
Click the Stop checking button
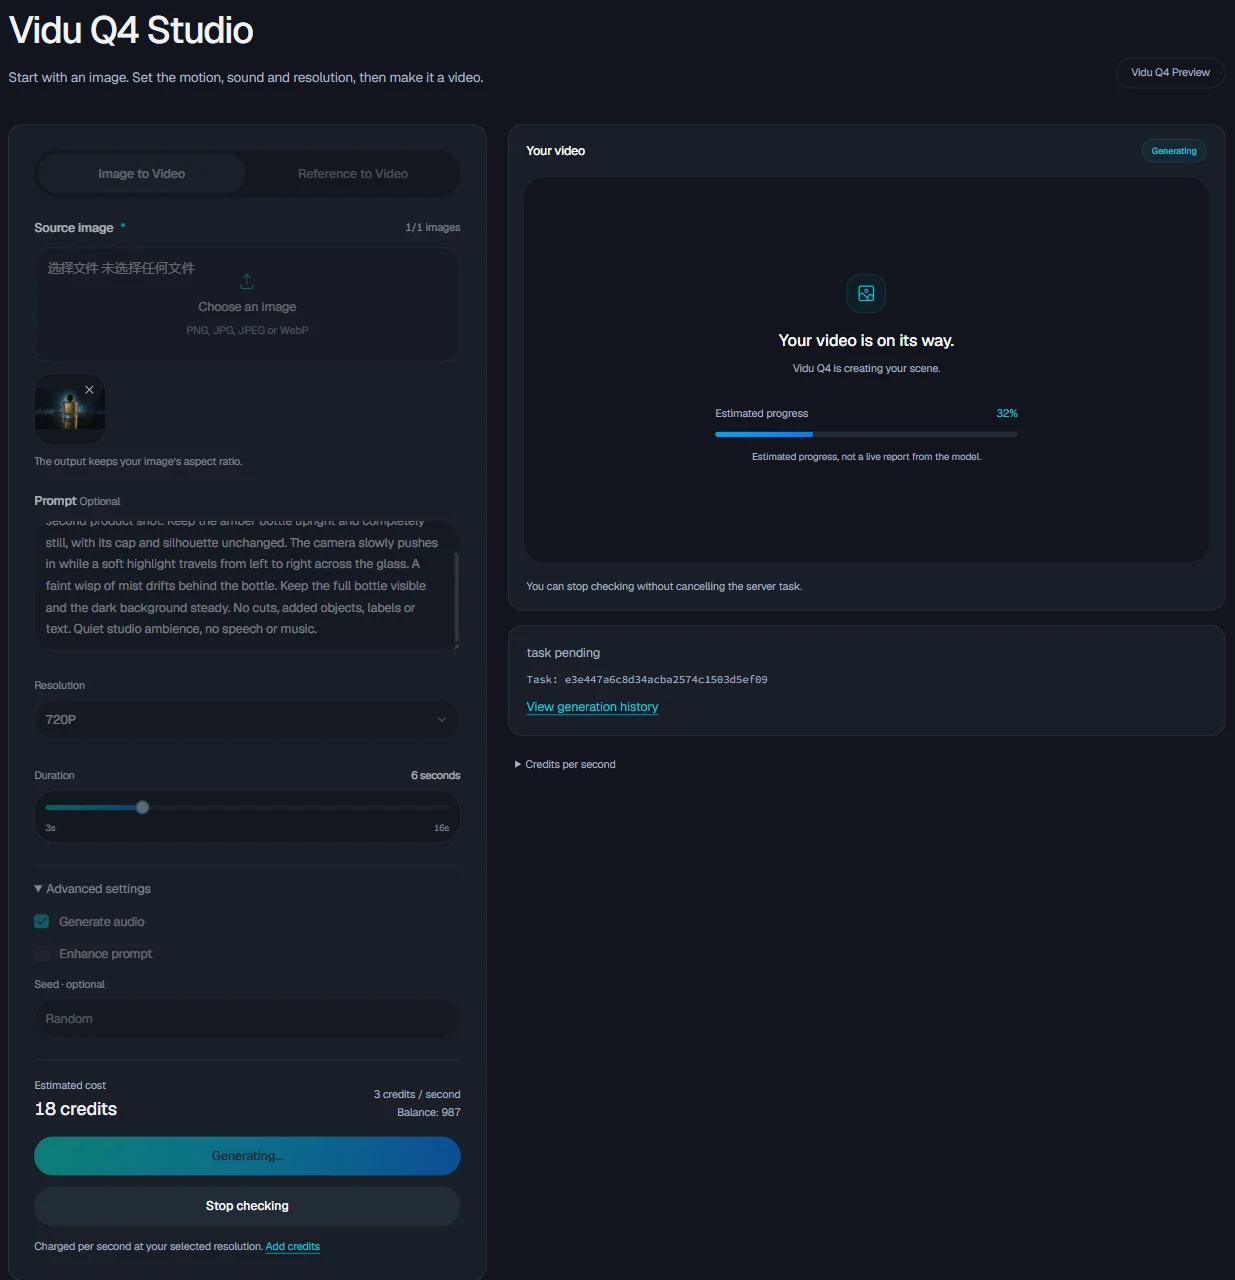pyautogui.click(x=247, y=1206)
